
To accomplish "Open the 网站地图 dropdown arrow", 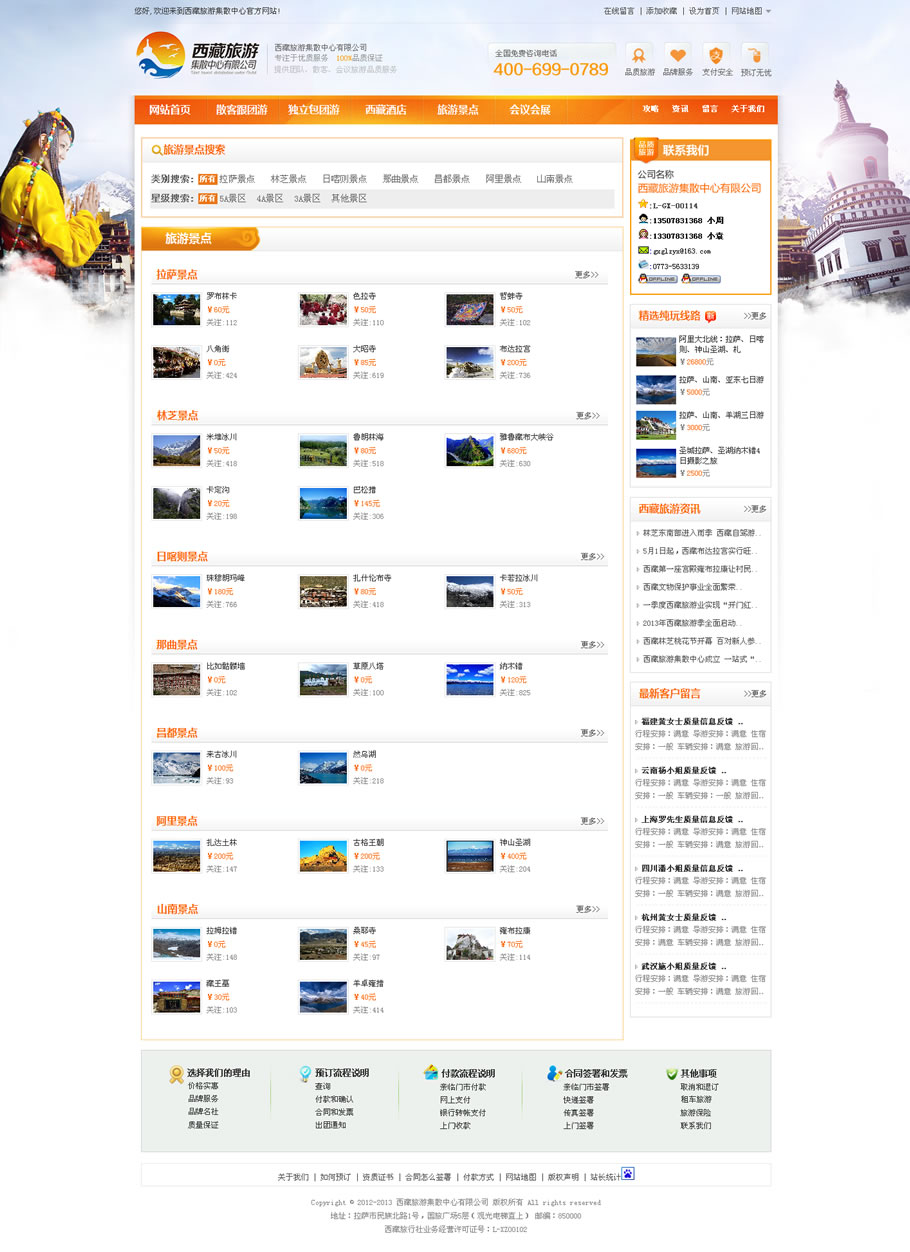I will pos(768,12).
